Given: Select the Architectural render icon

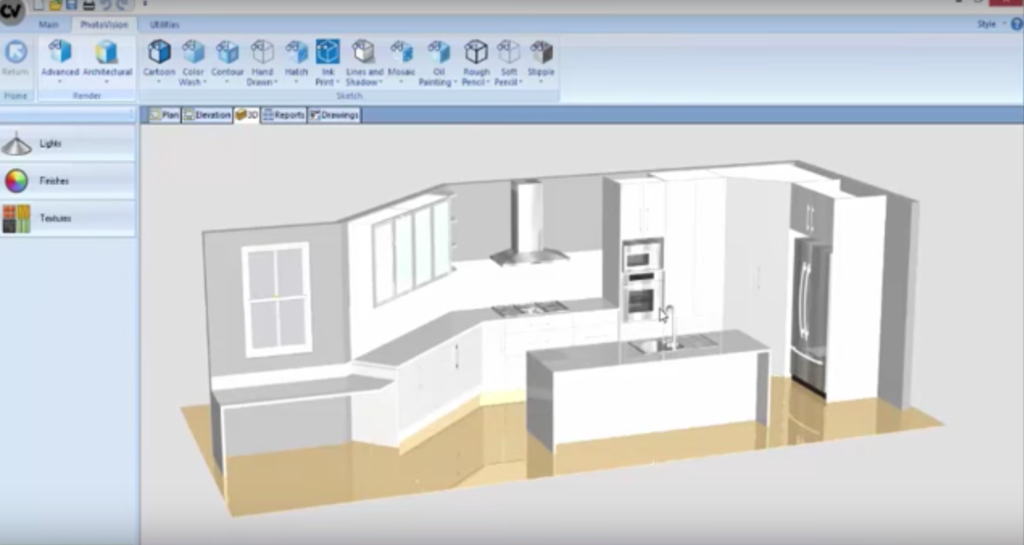Looking at the screenshot, I should (x=106, y=52).
